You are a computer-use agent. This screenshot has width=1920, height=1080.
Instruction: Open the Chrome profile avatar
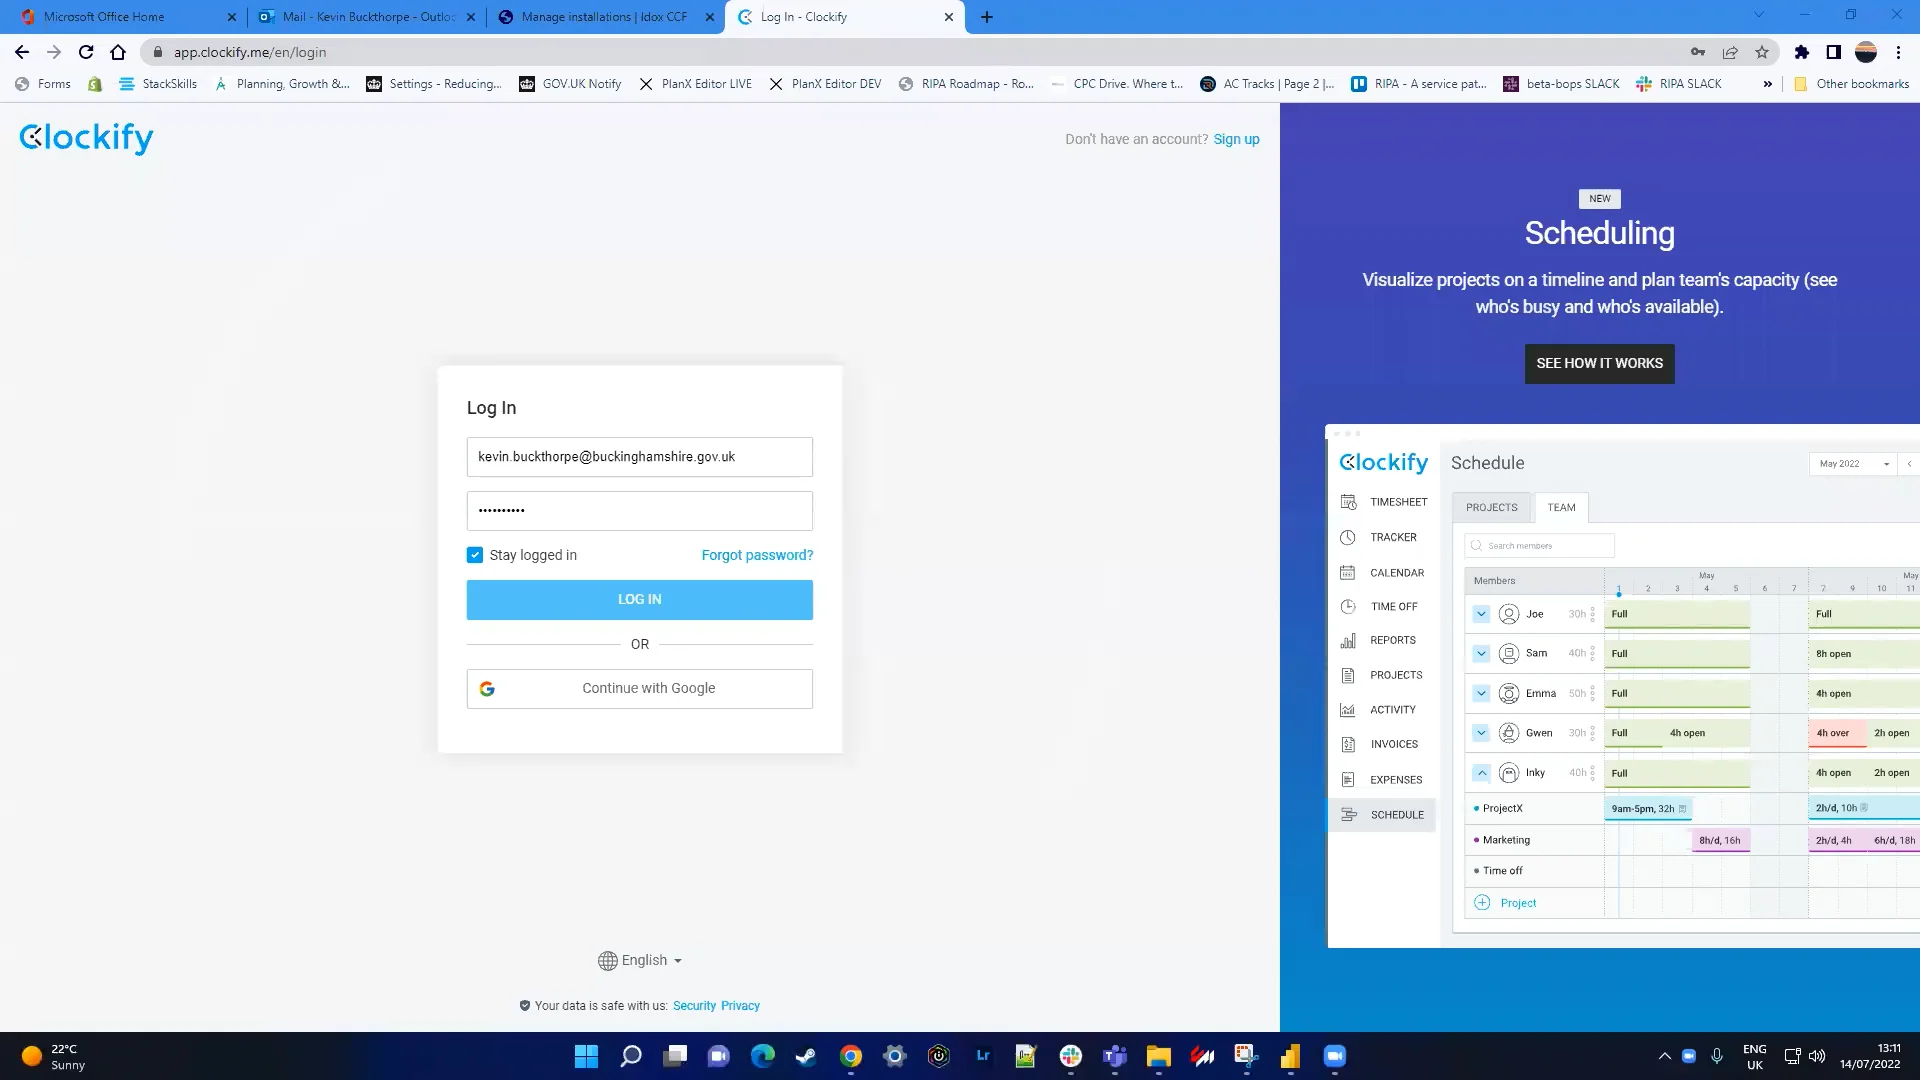tap(1866, 52)
